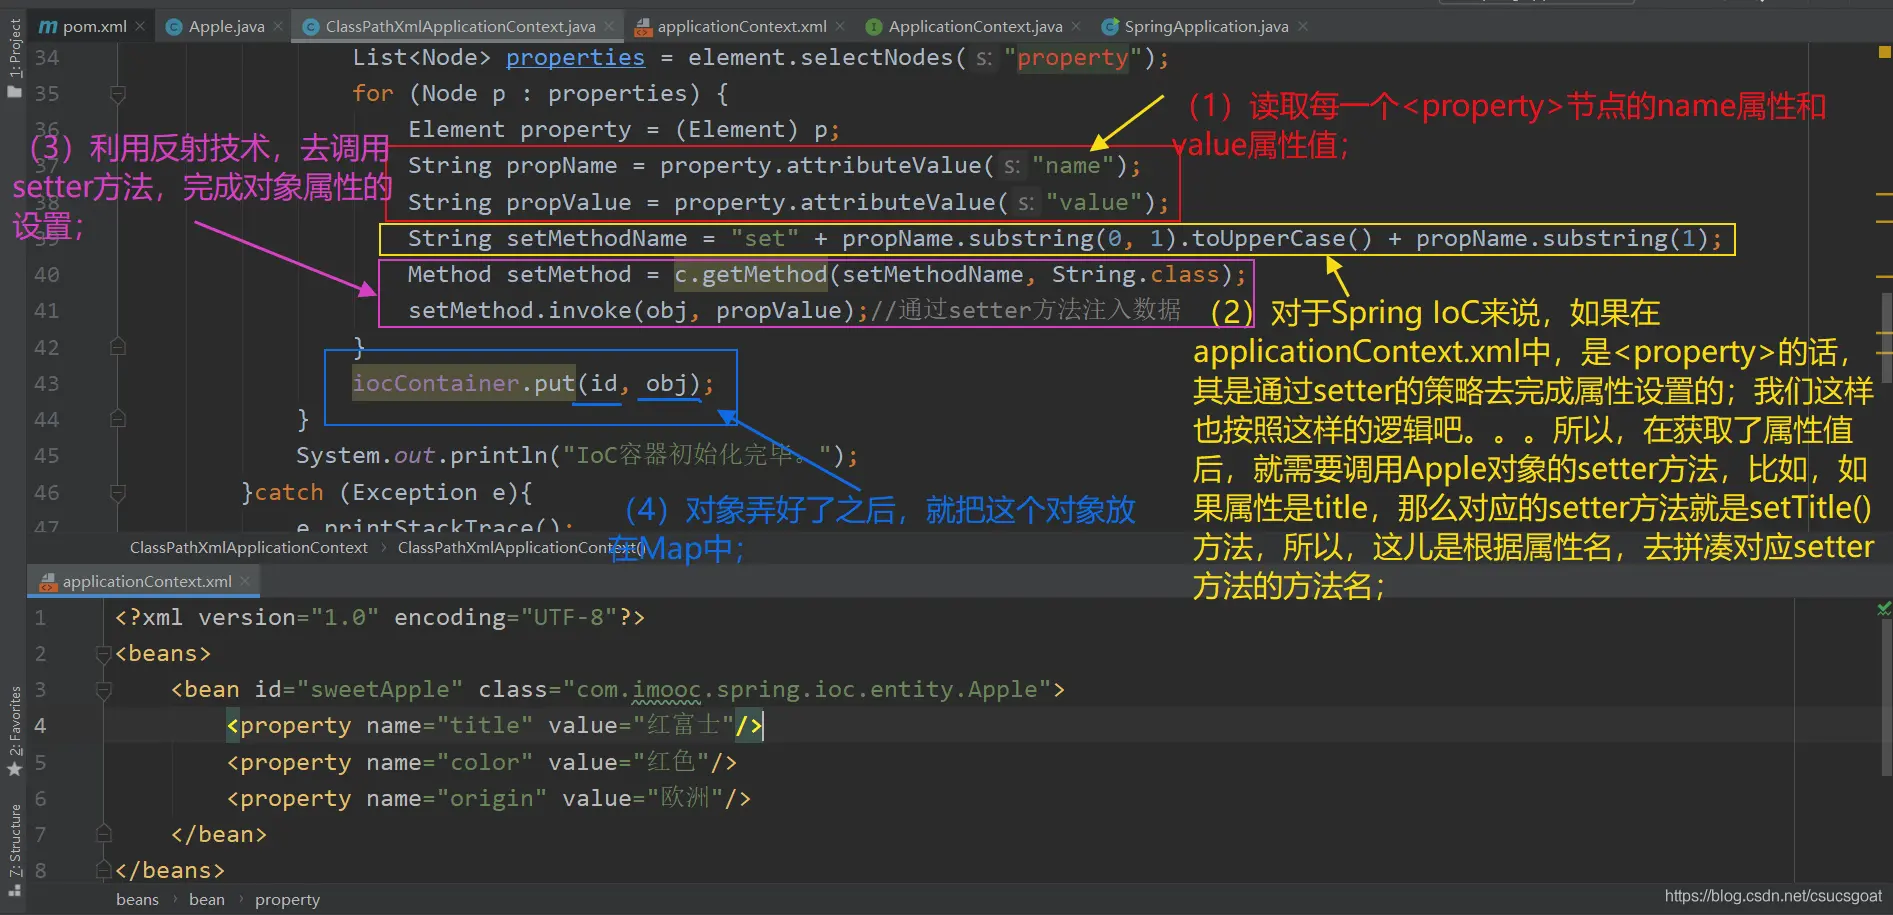Click iocContainer on line 43
The width and height of the screenshot is (1893, 915).
point(435,384)
